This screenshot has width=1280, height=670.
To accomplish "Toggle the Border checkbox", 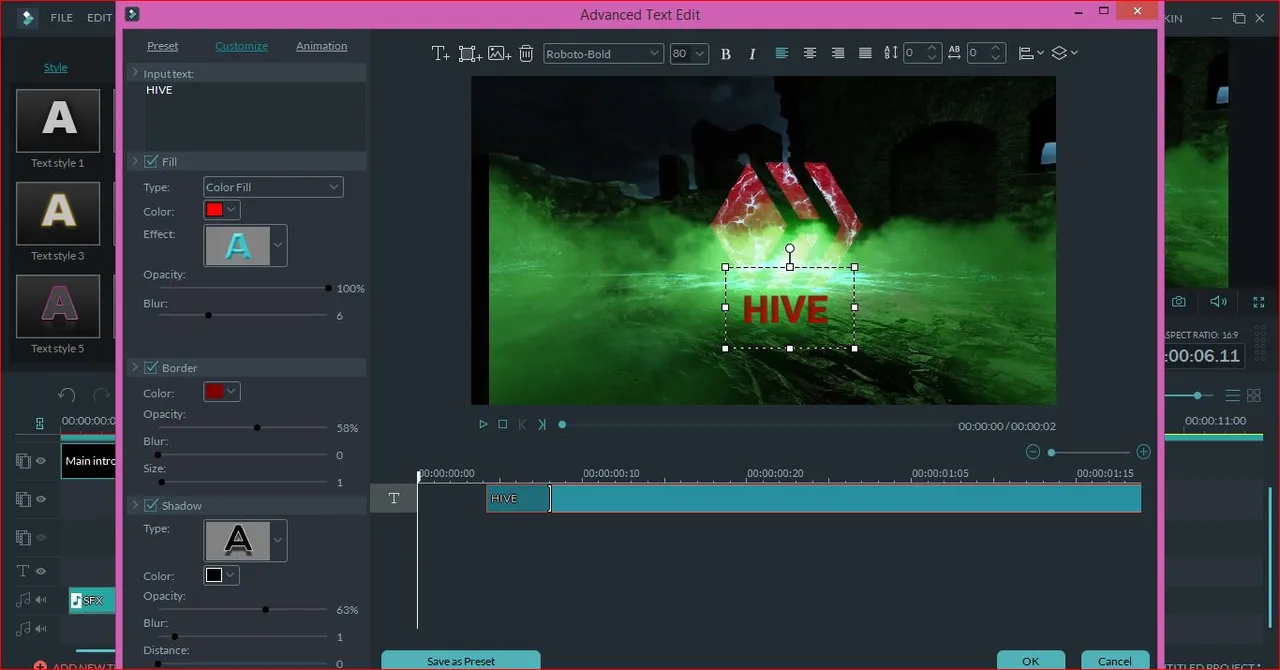I will click(x=151, y=368).
